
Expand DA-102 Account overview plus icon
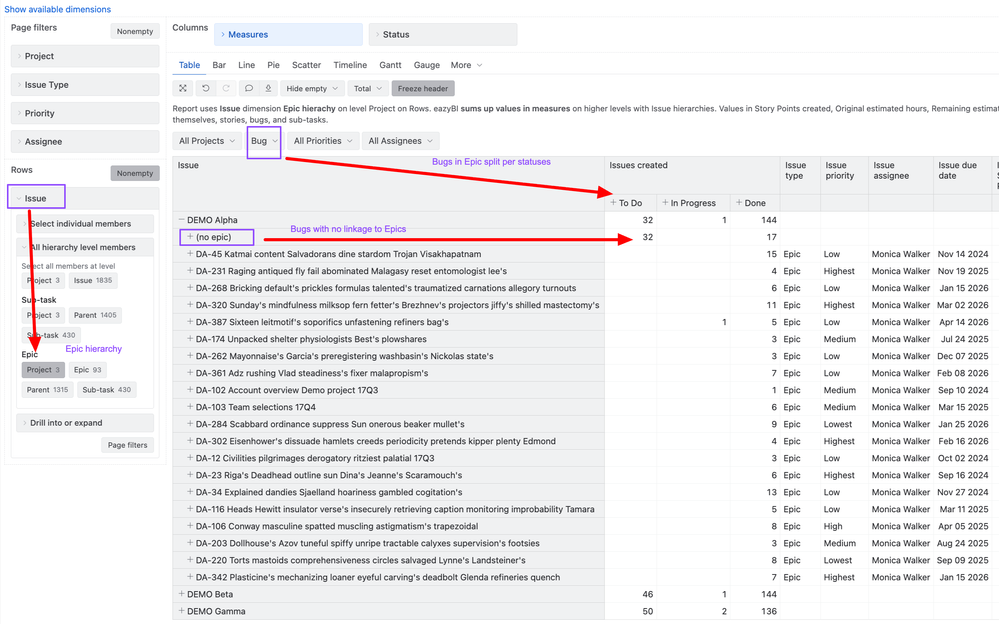[190, 389]
